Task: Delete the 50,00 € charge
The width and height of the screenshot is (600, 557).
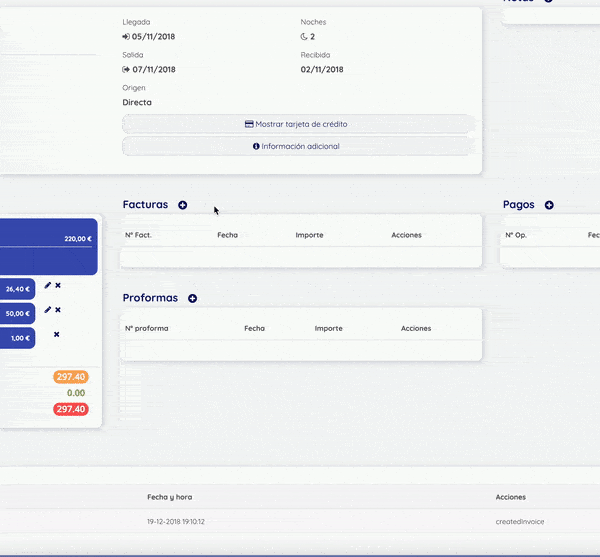Action: click(x=58, y=310)
